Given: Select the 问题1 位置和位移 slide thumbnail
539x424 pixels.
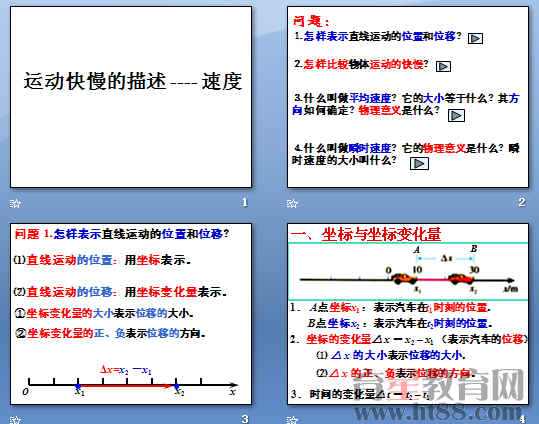Looking at the screenshot, I should coord(131,314).
